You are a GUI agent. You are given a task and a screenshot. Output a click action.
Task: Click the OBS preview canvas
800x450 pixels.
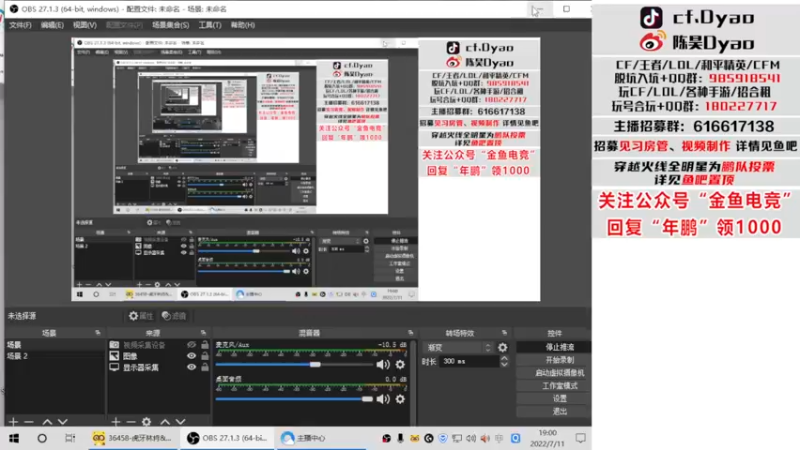tap(306, 169)
